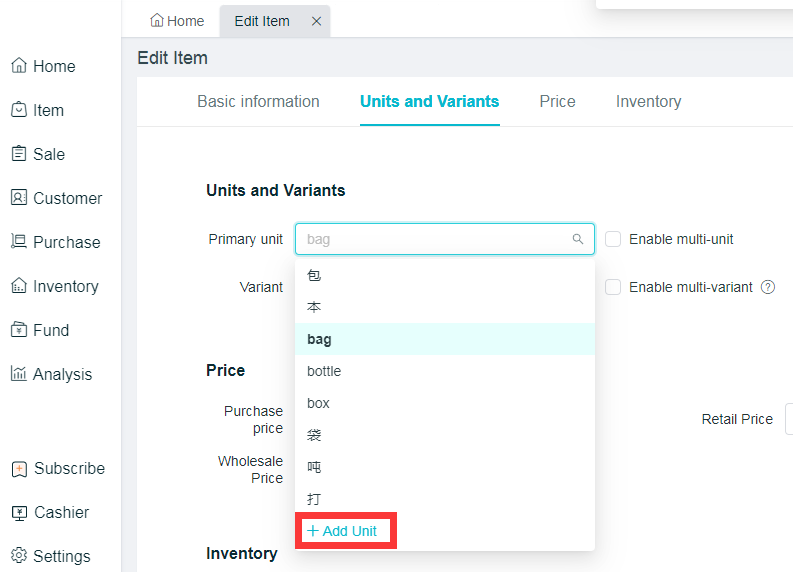Click the Add Unit link
The width and height of the screenshot is (793, 572).
[x=343, y=531]
